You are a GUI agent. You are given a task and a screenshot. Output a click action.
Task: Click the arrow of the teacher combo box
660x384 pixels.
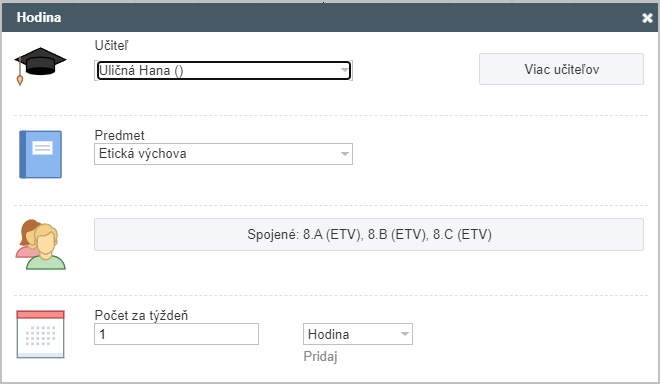point(344,70)
